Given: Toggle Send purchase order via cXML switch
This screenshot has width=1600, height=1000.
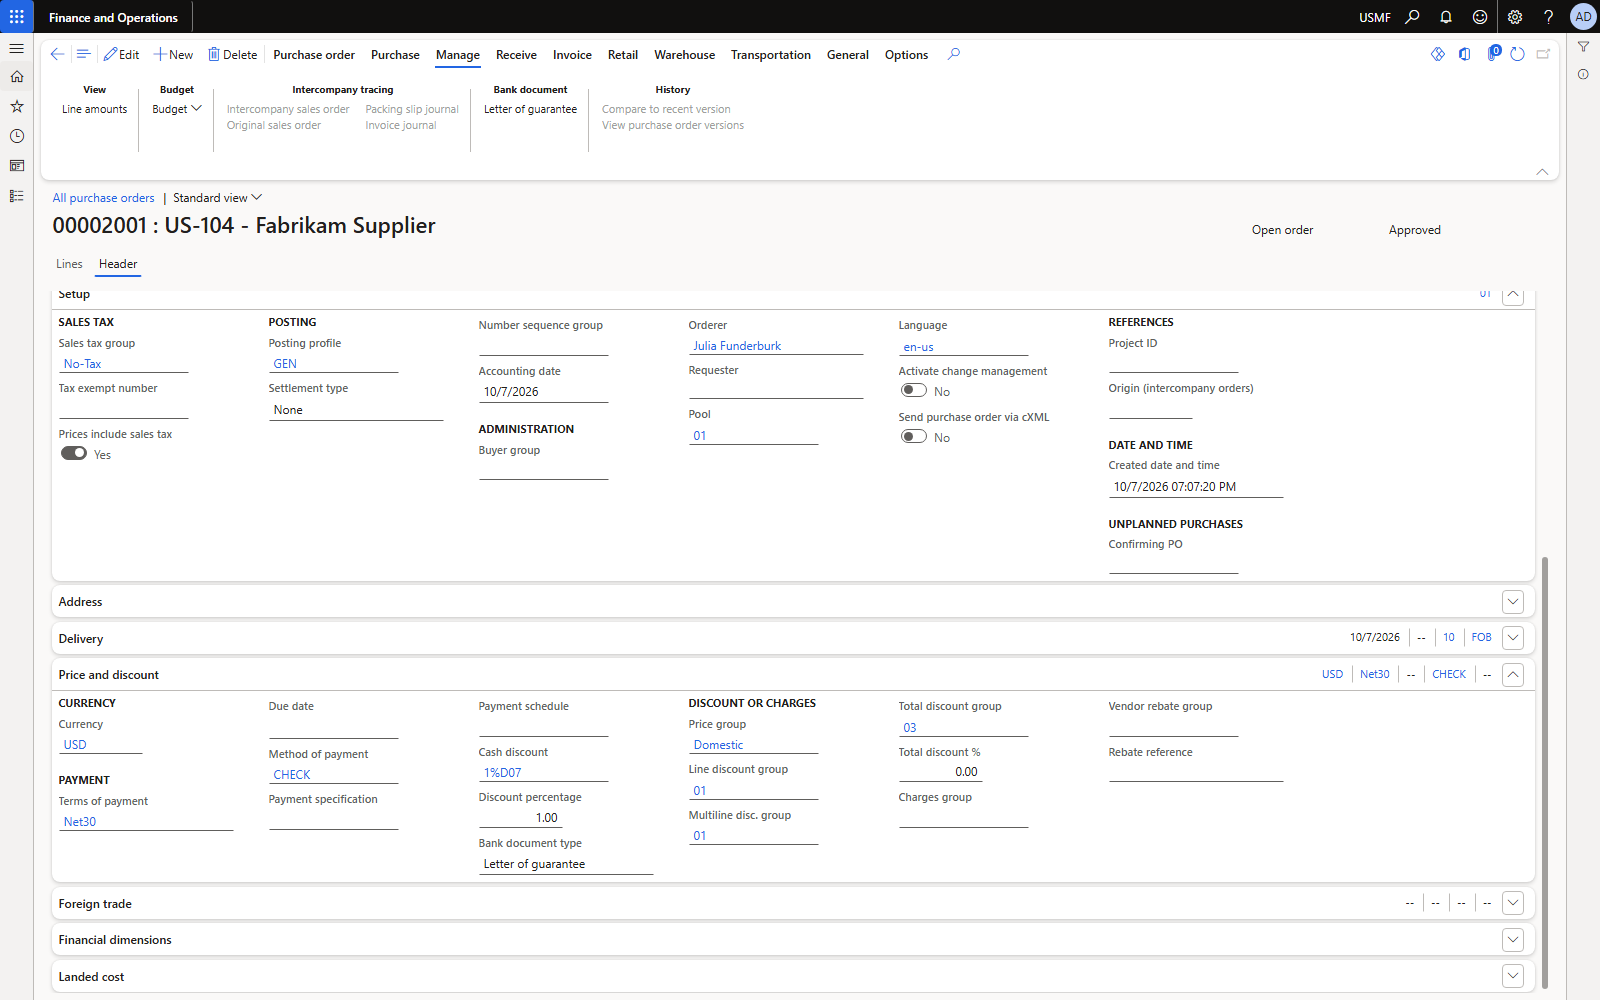Looking at the screenshot, I should coord(914,436).
